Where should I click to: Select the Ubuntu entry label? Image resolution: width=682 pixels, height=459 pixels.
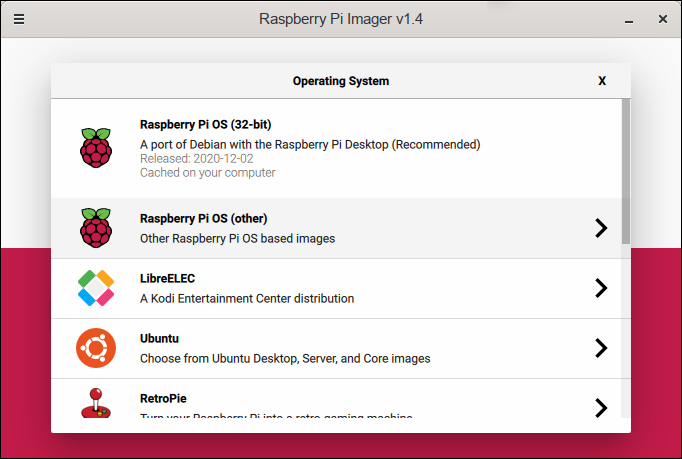(159, 339)
